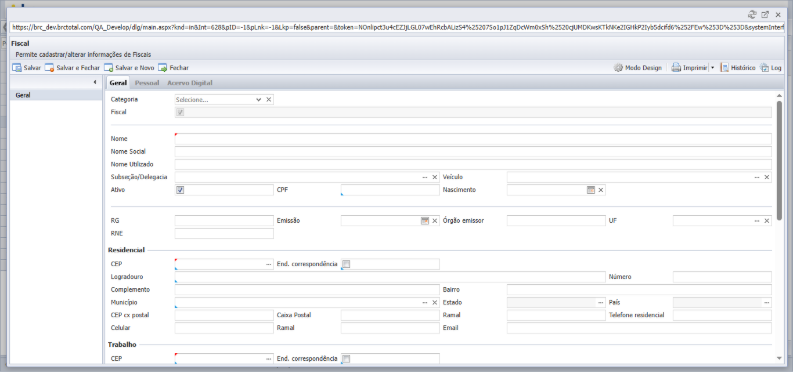Image resolution: width=793 pixels, height=372 pixels.
Task: Click Salvar e Novo button
Action: (x=129, y=68)
